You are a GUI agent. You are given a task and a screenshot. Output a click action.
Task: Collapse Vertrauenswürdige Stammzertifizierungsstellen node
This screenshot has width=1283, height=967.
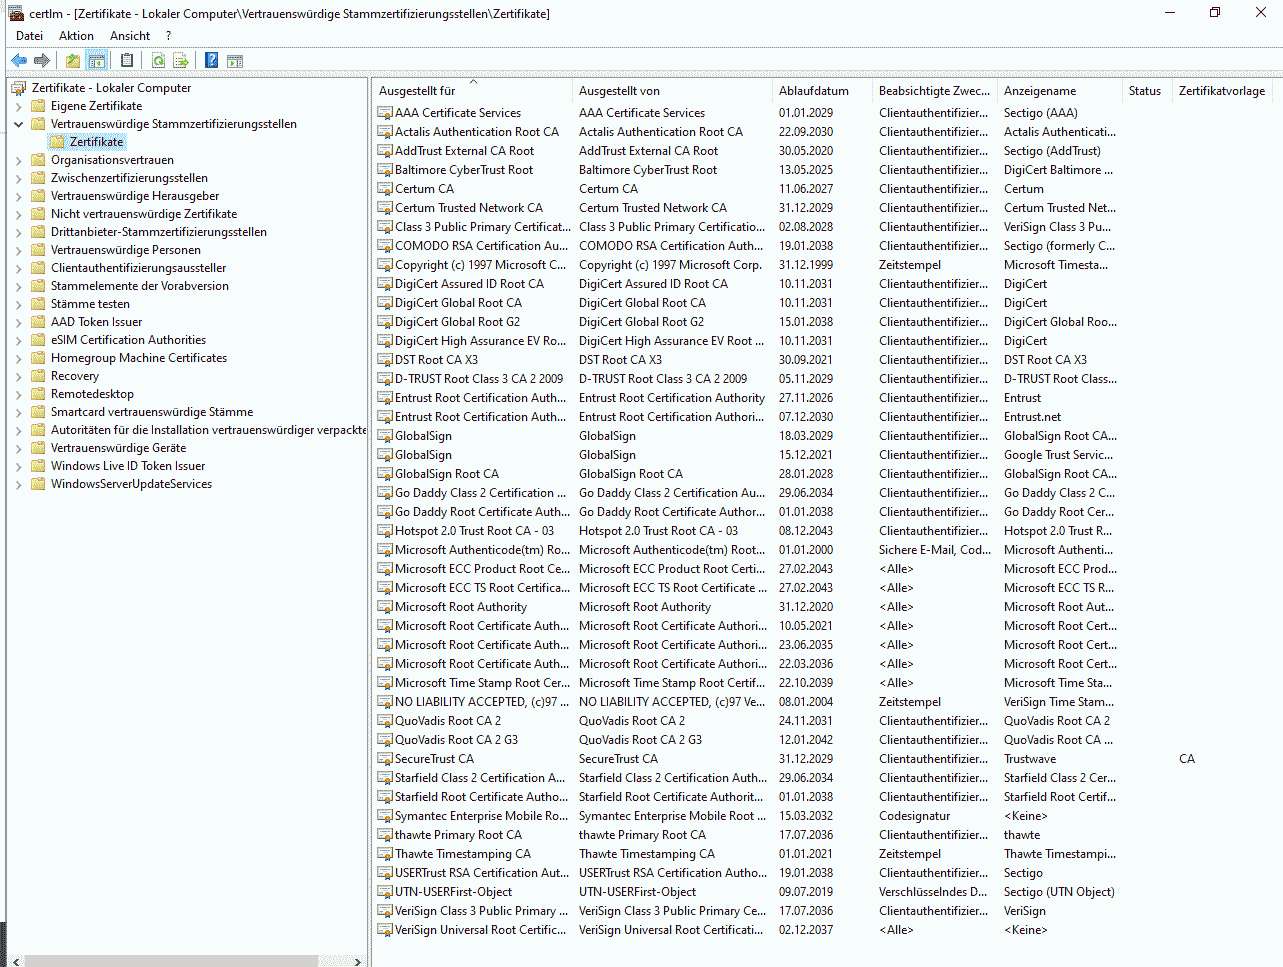tap(19, 124)
